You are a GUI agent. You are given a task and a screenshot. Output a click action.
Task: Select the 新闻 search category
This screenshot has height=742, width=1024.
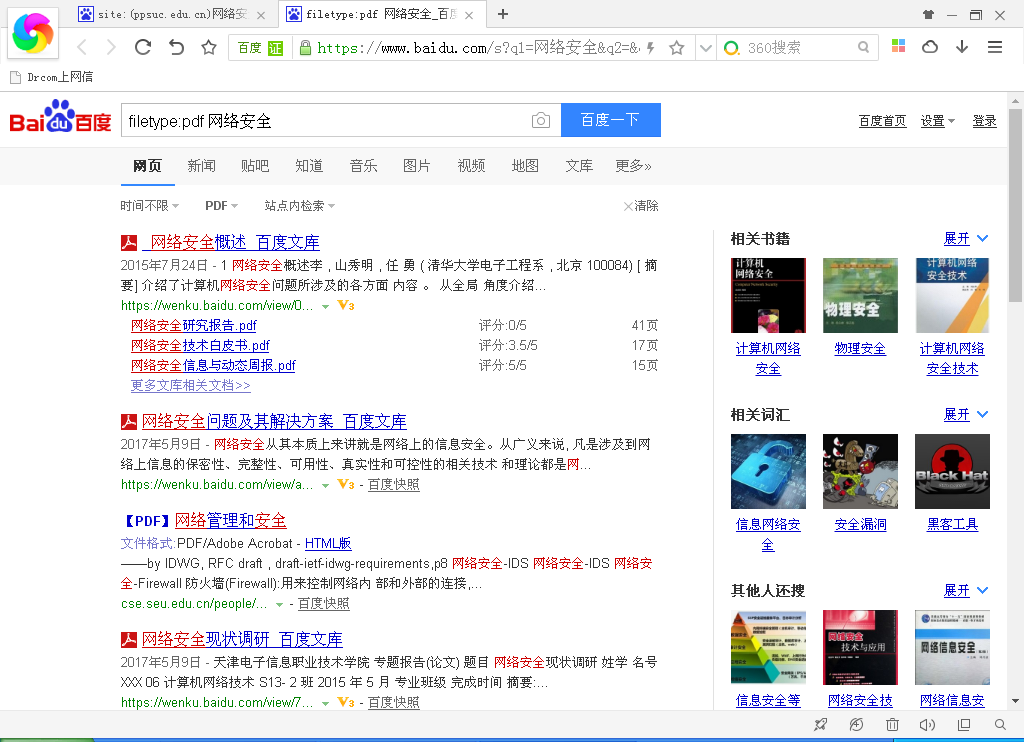pos(201,166)
